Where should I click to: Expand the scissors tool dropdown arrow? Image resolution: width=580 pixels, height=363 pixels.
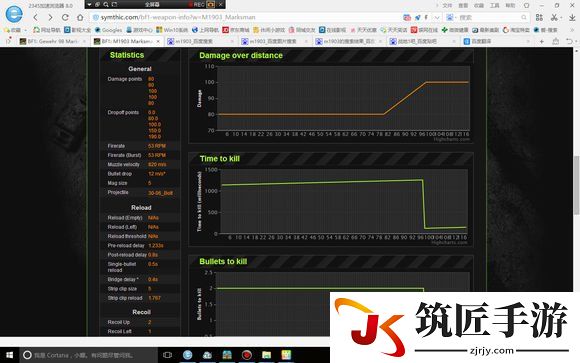pyautogui.click(x=561, y=18)
